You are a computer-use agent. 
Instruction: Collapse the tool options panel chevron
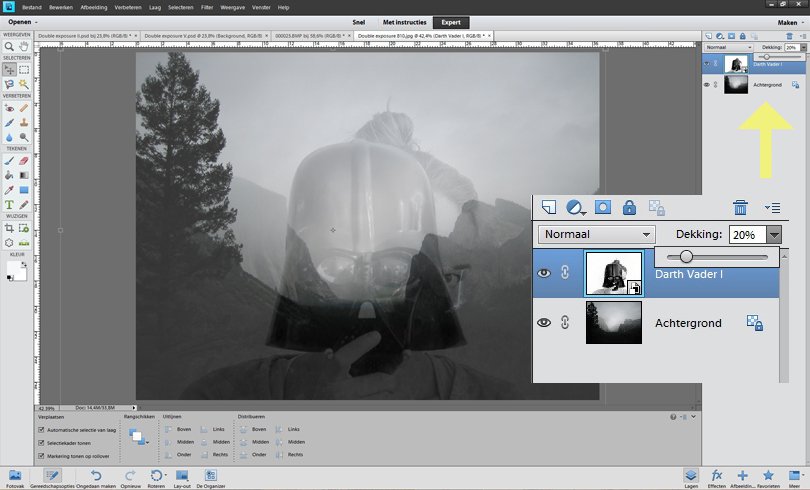pos(694,417)
